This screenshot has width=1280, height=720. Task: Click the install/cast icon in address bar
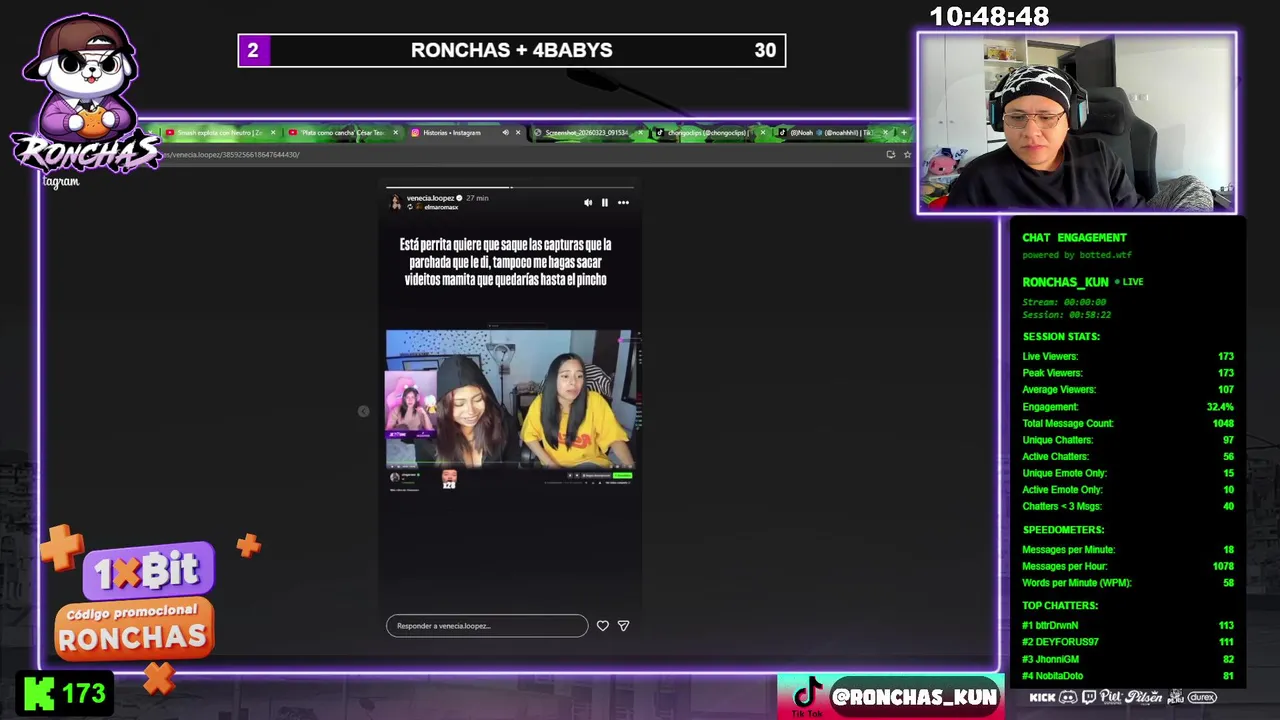tap(890, 154)
